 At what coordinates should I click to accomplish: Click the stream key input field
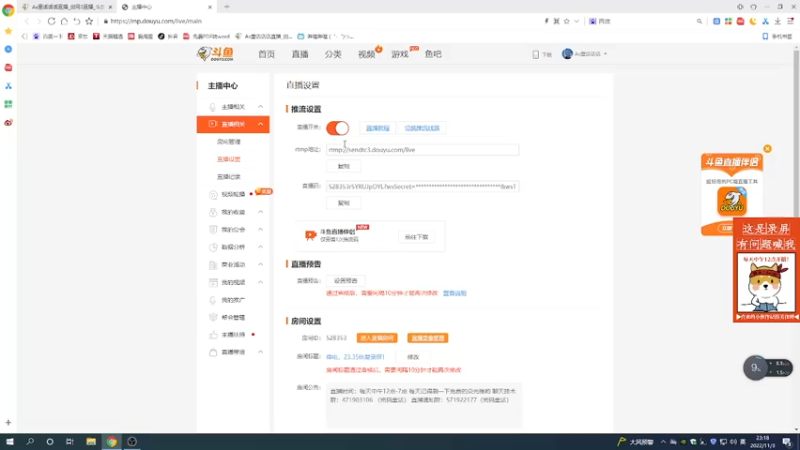pyautogui.click(x=422, y=186)
